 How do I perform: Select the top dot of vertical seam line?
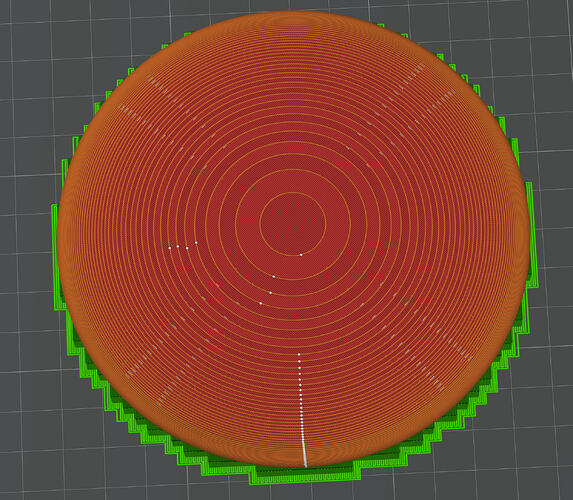[x=299, y=354]
